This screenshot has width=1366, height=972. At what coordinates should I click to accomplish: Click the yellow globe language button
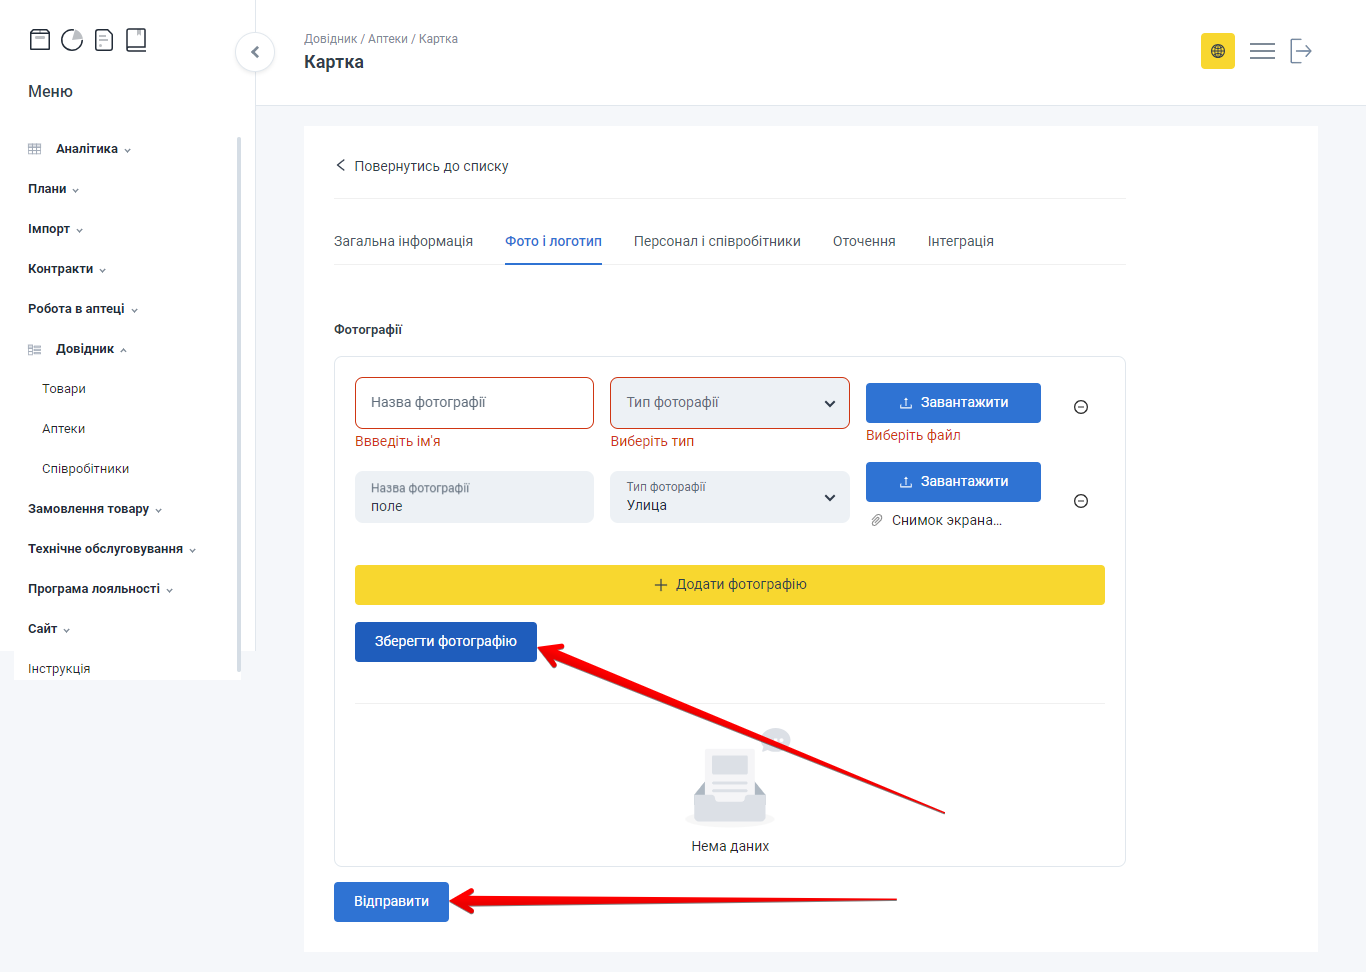tap(1217, 51)
